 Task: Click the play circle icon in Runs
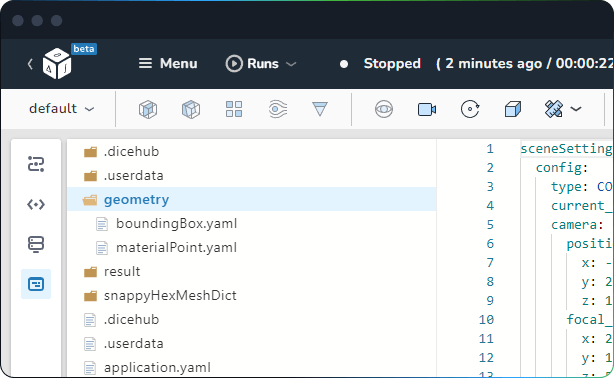[x=234, y=63]
